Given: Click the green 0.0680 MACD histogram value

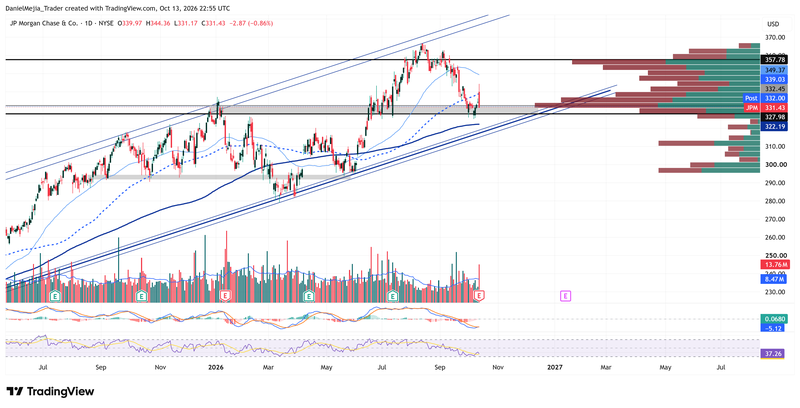Looking at the screenshot, I should (772, 319).
